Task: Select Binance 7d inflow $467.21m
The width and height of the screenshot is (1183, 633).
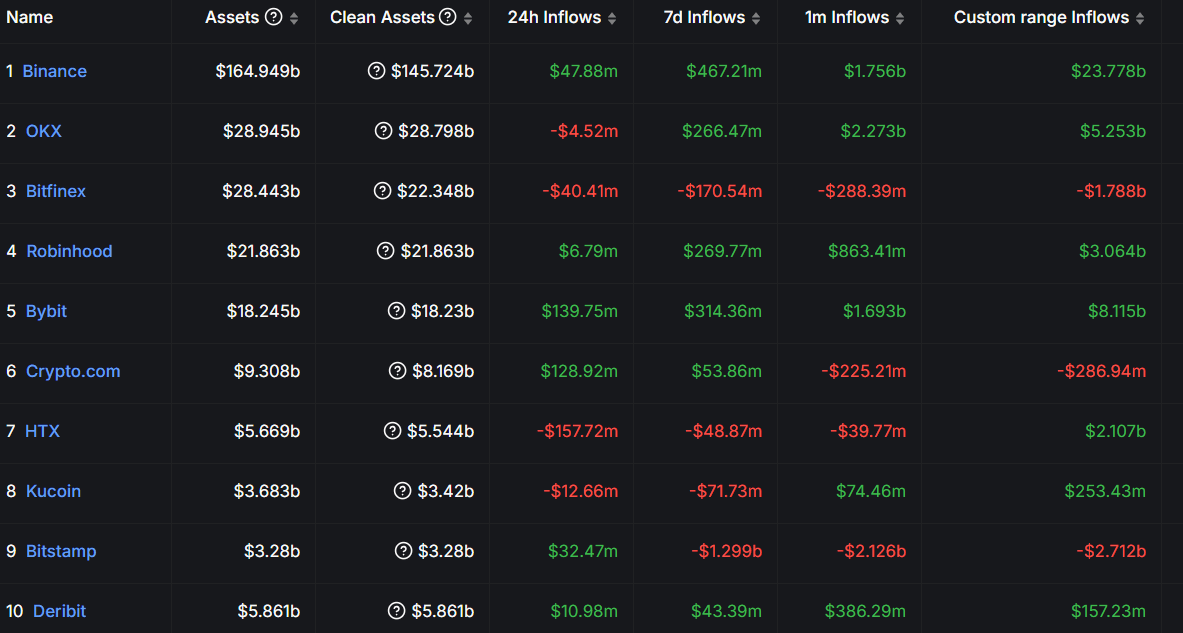Action: (724, 71)
